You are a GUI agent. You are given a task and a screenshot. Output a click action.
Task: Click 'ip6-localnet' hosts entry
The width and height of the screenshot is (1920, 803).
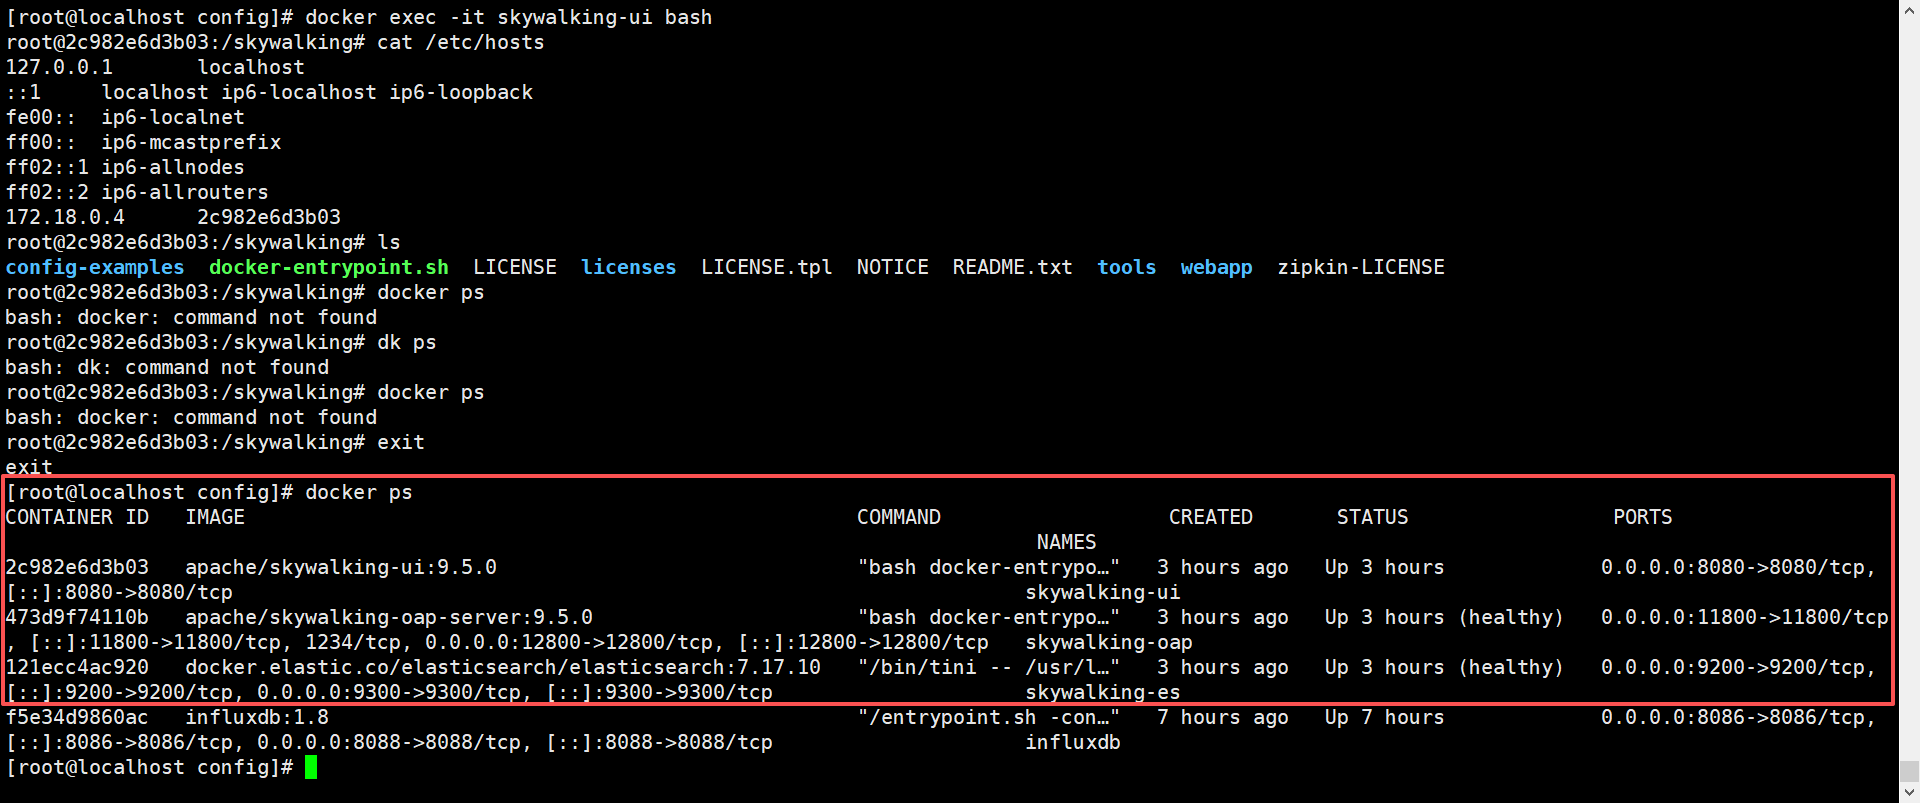click(x=173, y=117)
